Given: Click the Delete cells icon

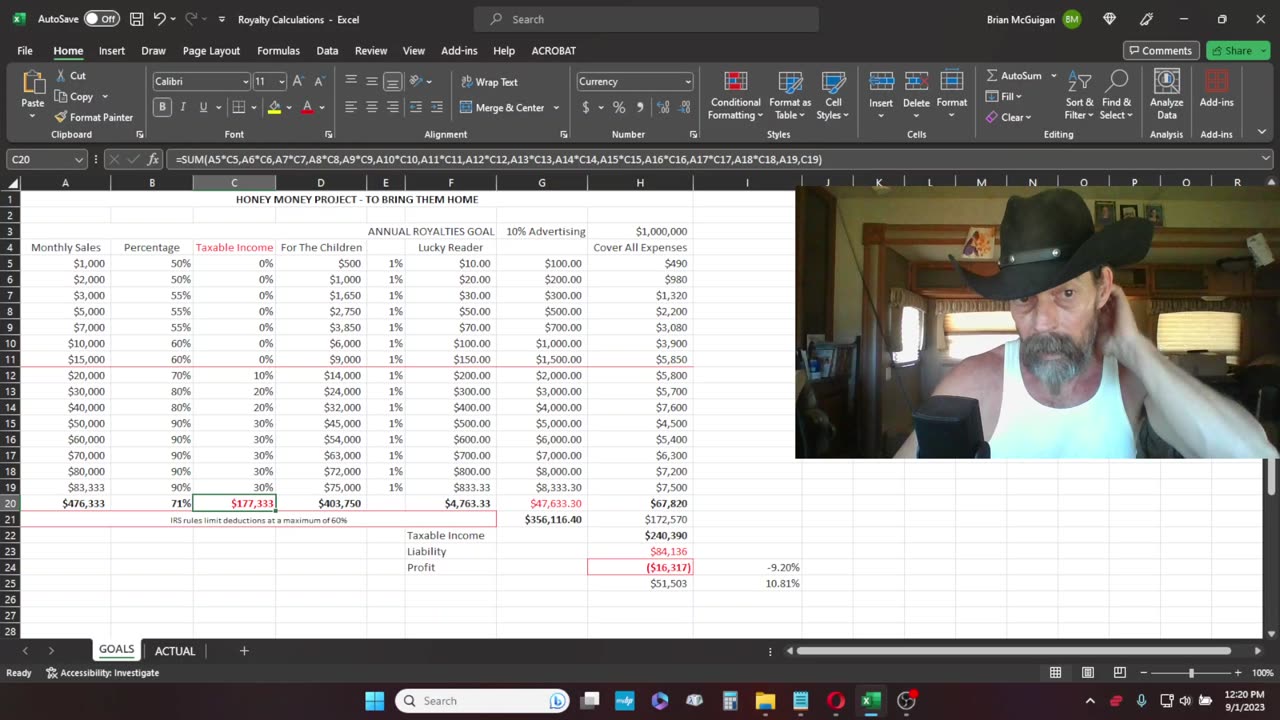Looking at the screenshot, I should pos(916,84).
